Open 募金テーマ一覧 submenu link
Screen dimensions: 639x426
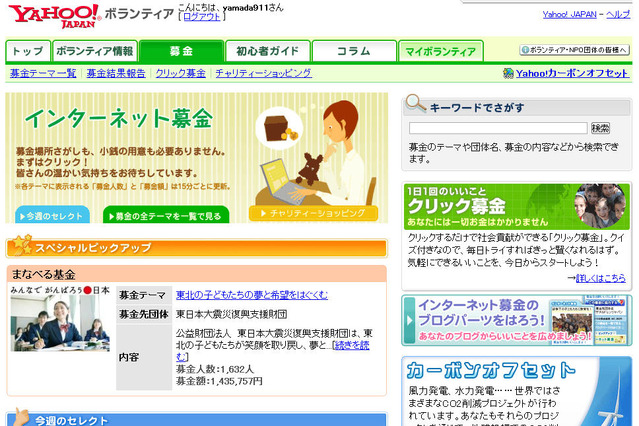tap(43, 73)
